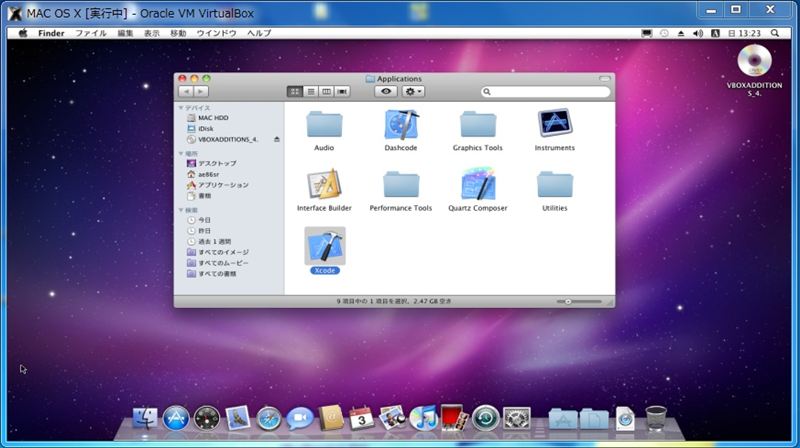Collapse the 場所 sidebar section
This screenshot has width=800, height=448.
(181, 154)
